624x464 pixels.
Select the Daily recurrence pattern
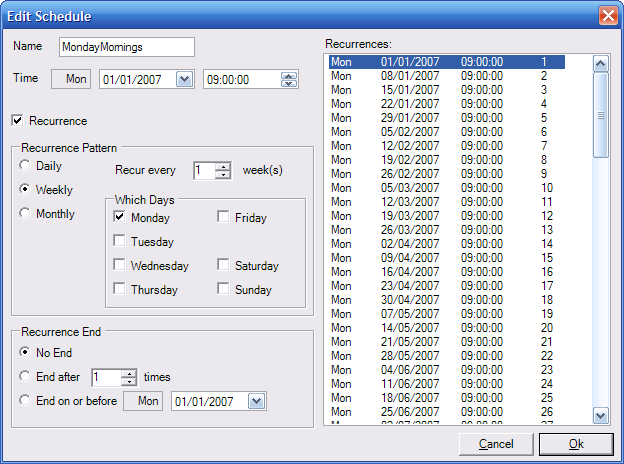click(25, 165)
